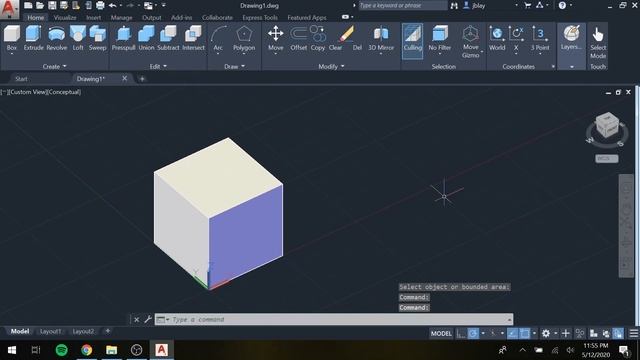
Task: Select the Move Gizmo tool
Action: tap(471, 41)
